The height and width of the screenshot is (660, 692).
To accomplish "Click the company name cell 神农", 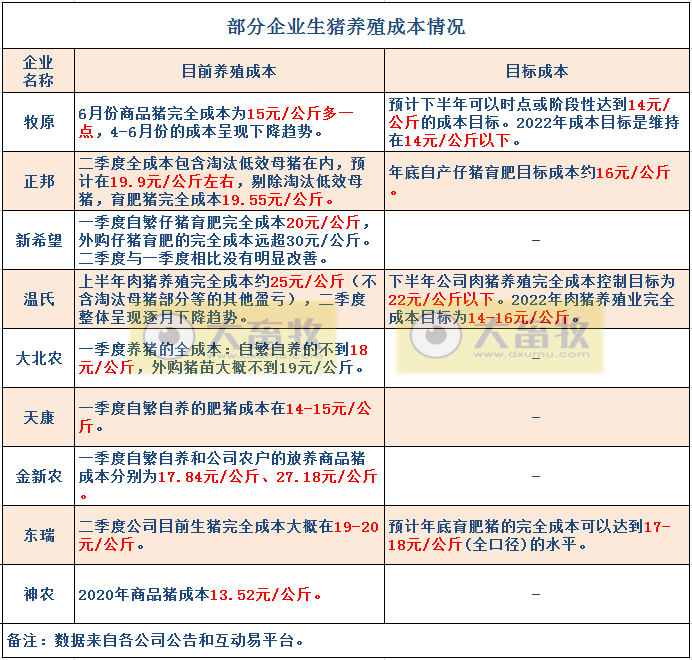I will coord(38,594).
